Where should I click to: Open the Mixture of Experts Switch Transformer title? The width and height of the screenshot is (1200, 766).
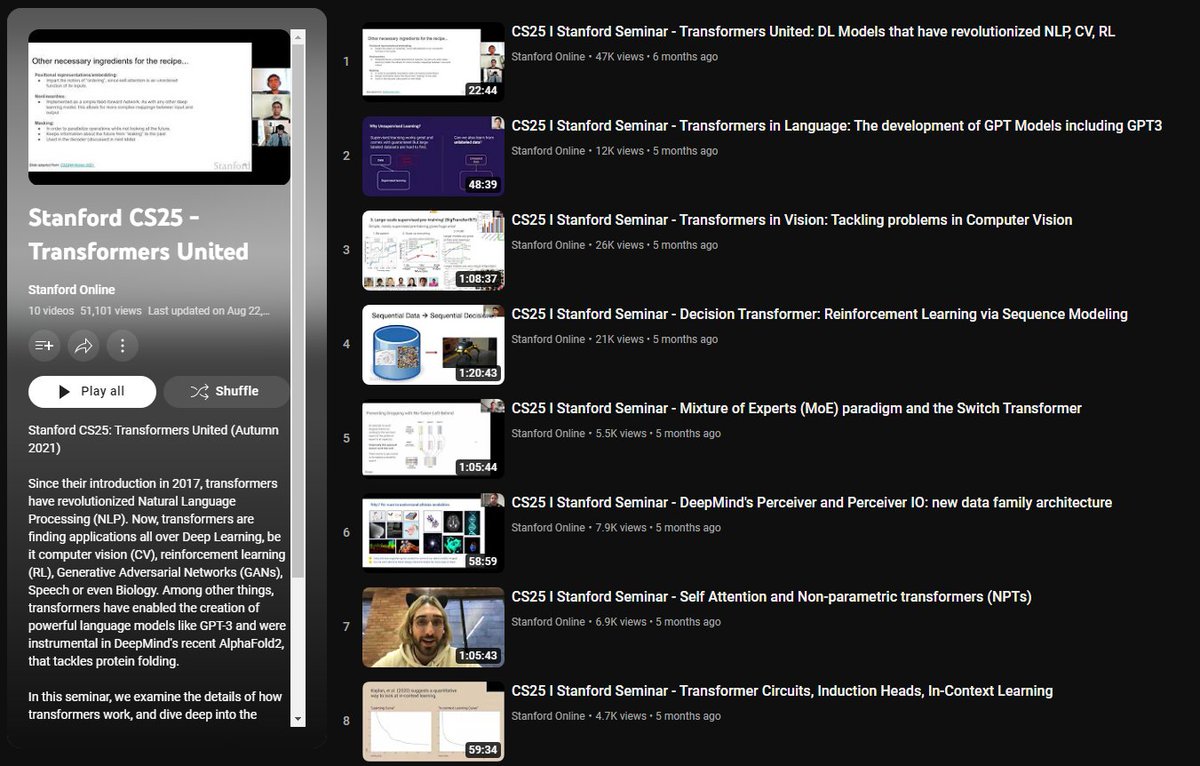tap(796, 408)
